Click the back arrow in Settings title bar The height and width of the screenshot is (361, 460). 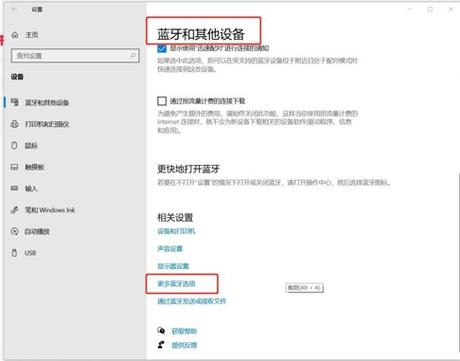tap(14, 9)
